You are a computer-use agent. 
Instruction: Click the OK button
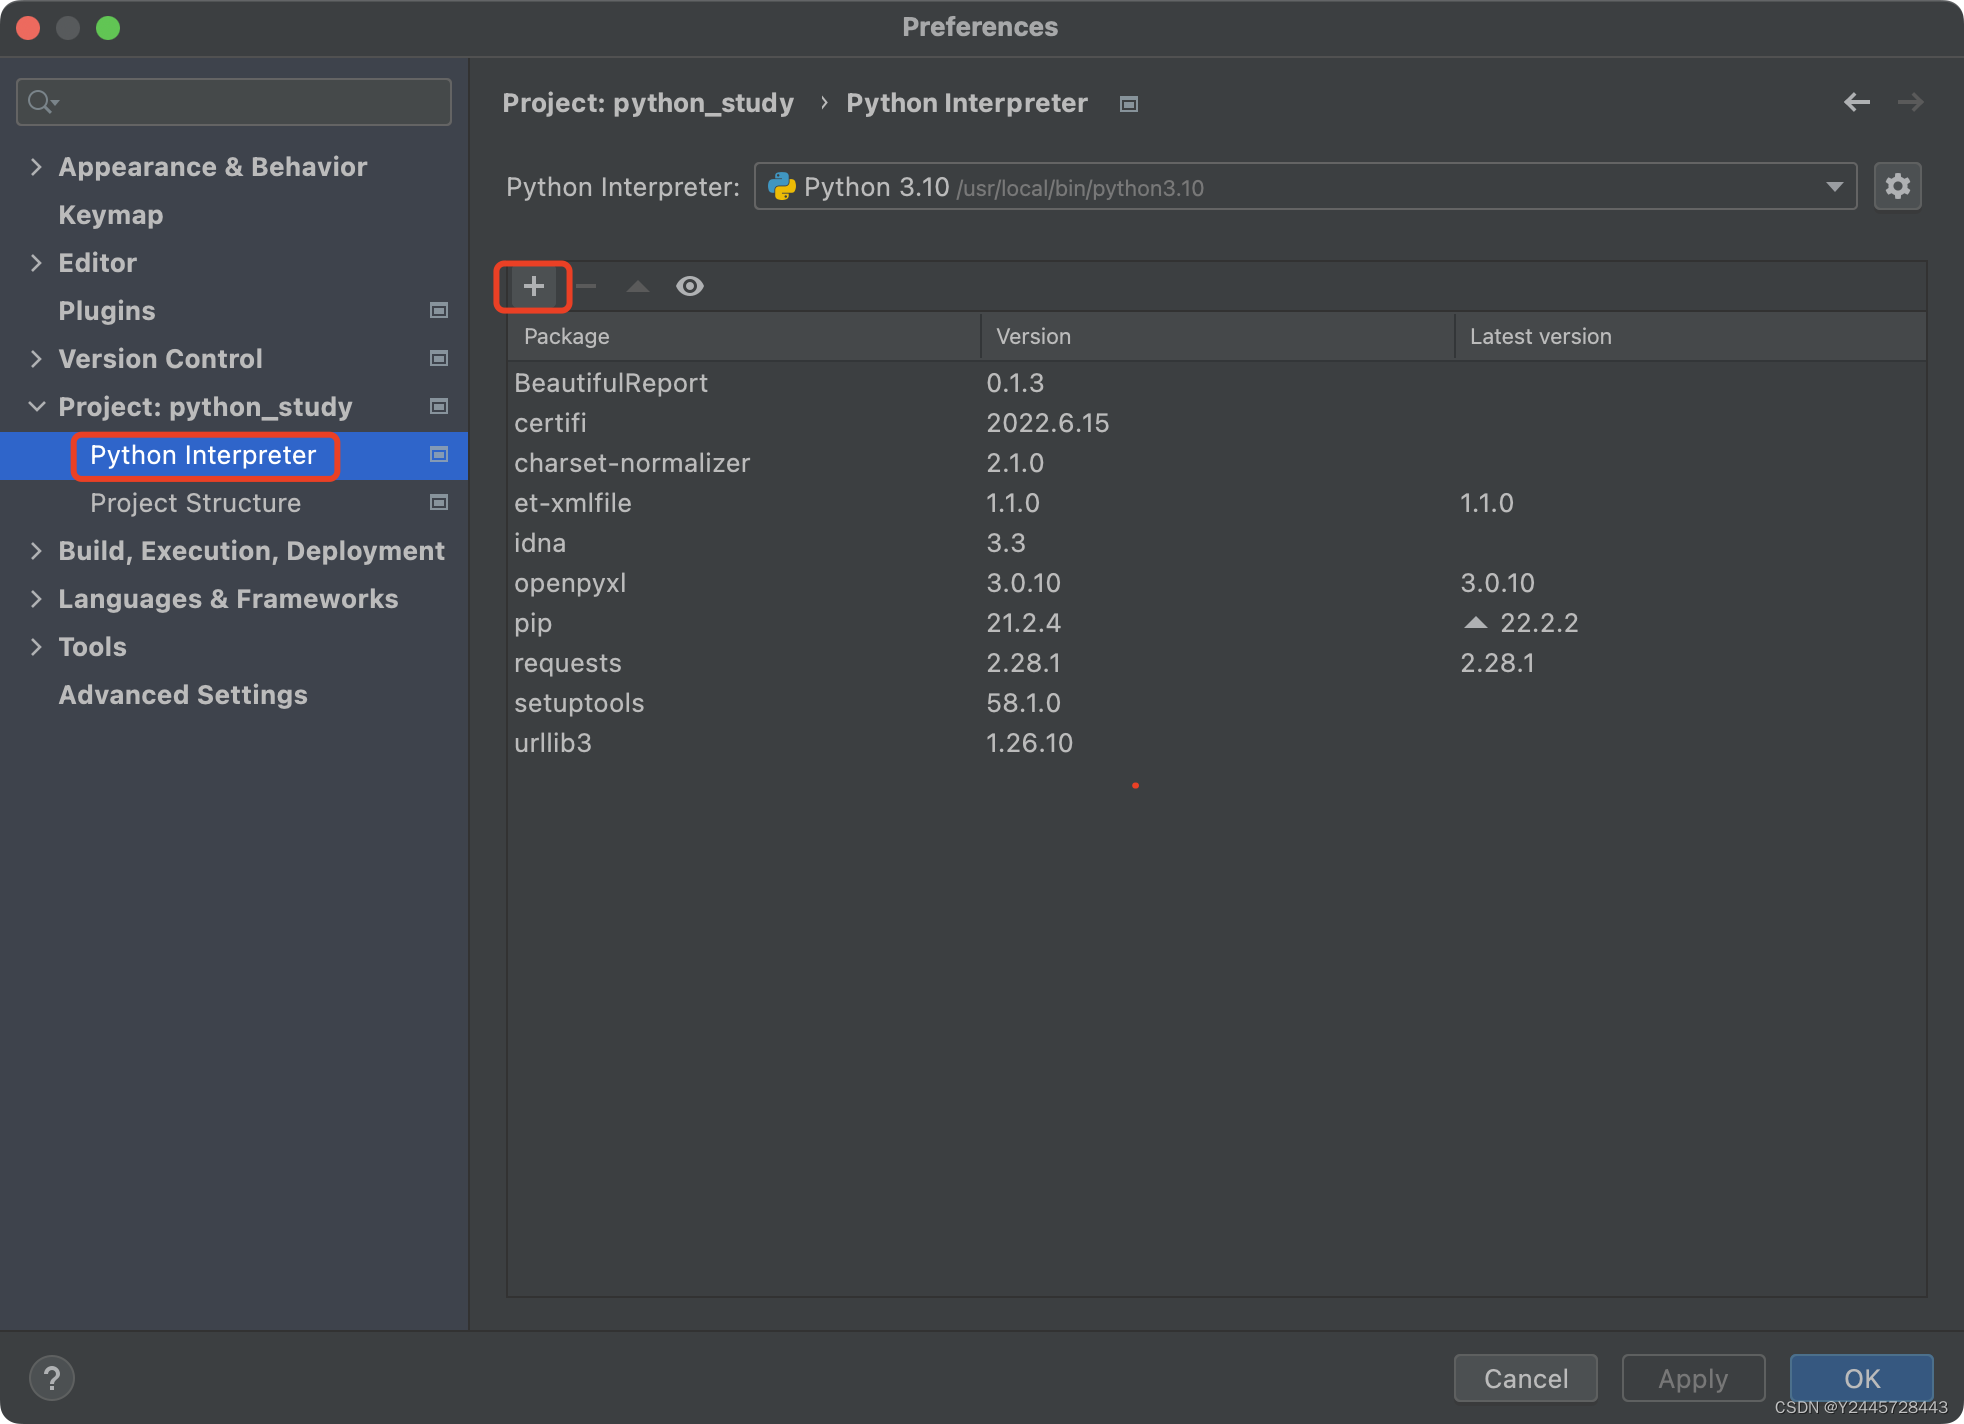click(x=1861, y=1378)
